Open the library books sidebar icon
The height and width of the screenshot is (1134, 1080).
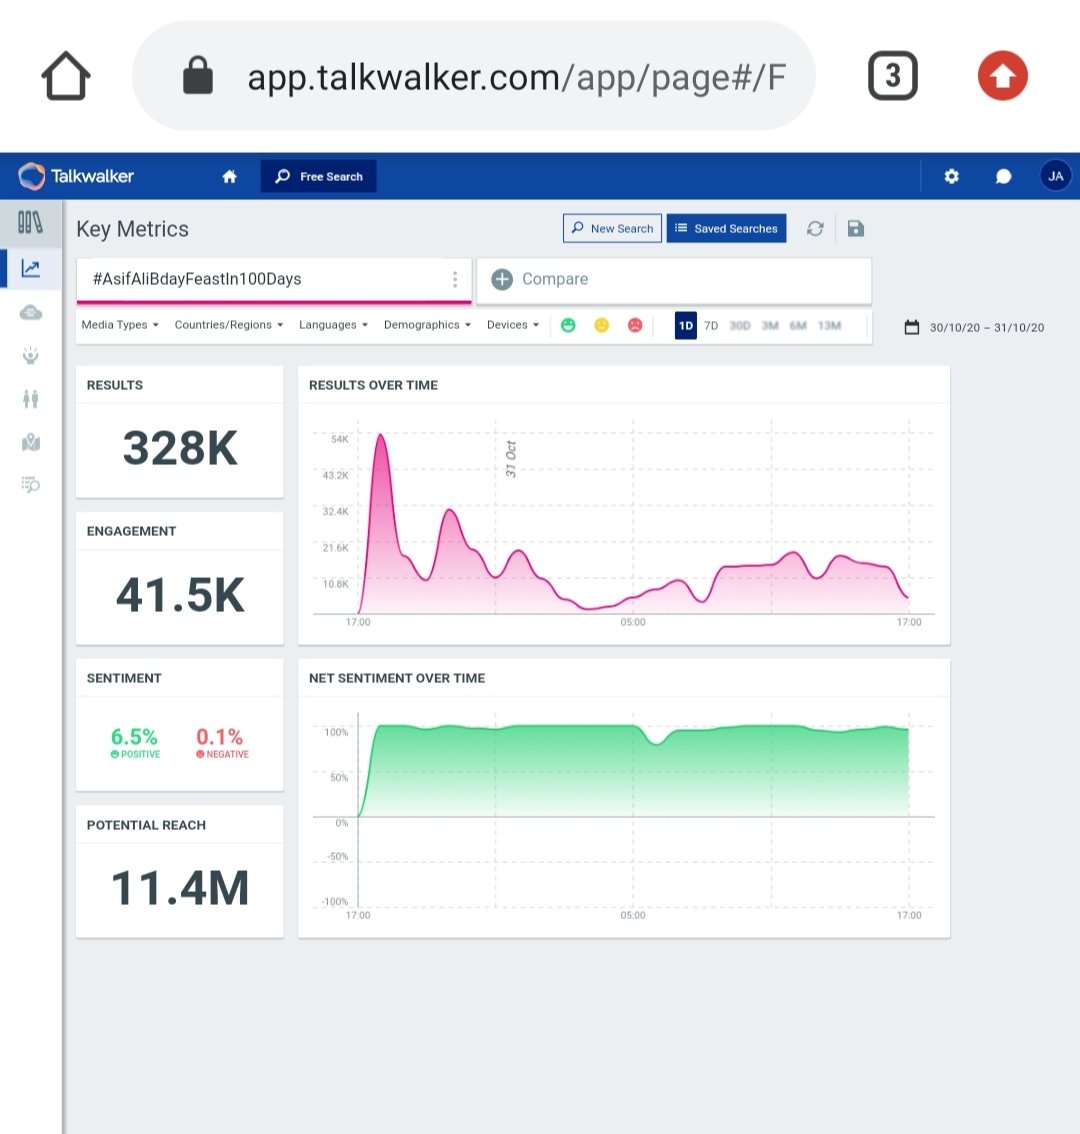point(30,223)
